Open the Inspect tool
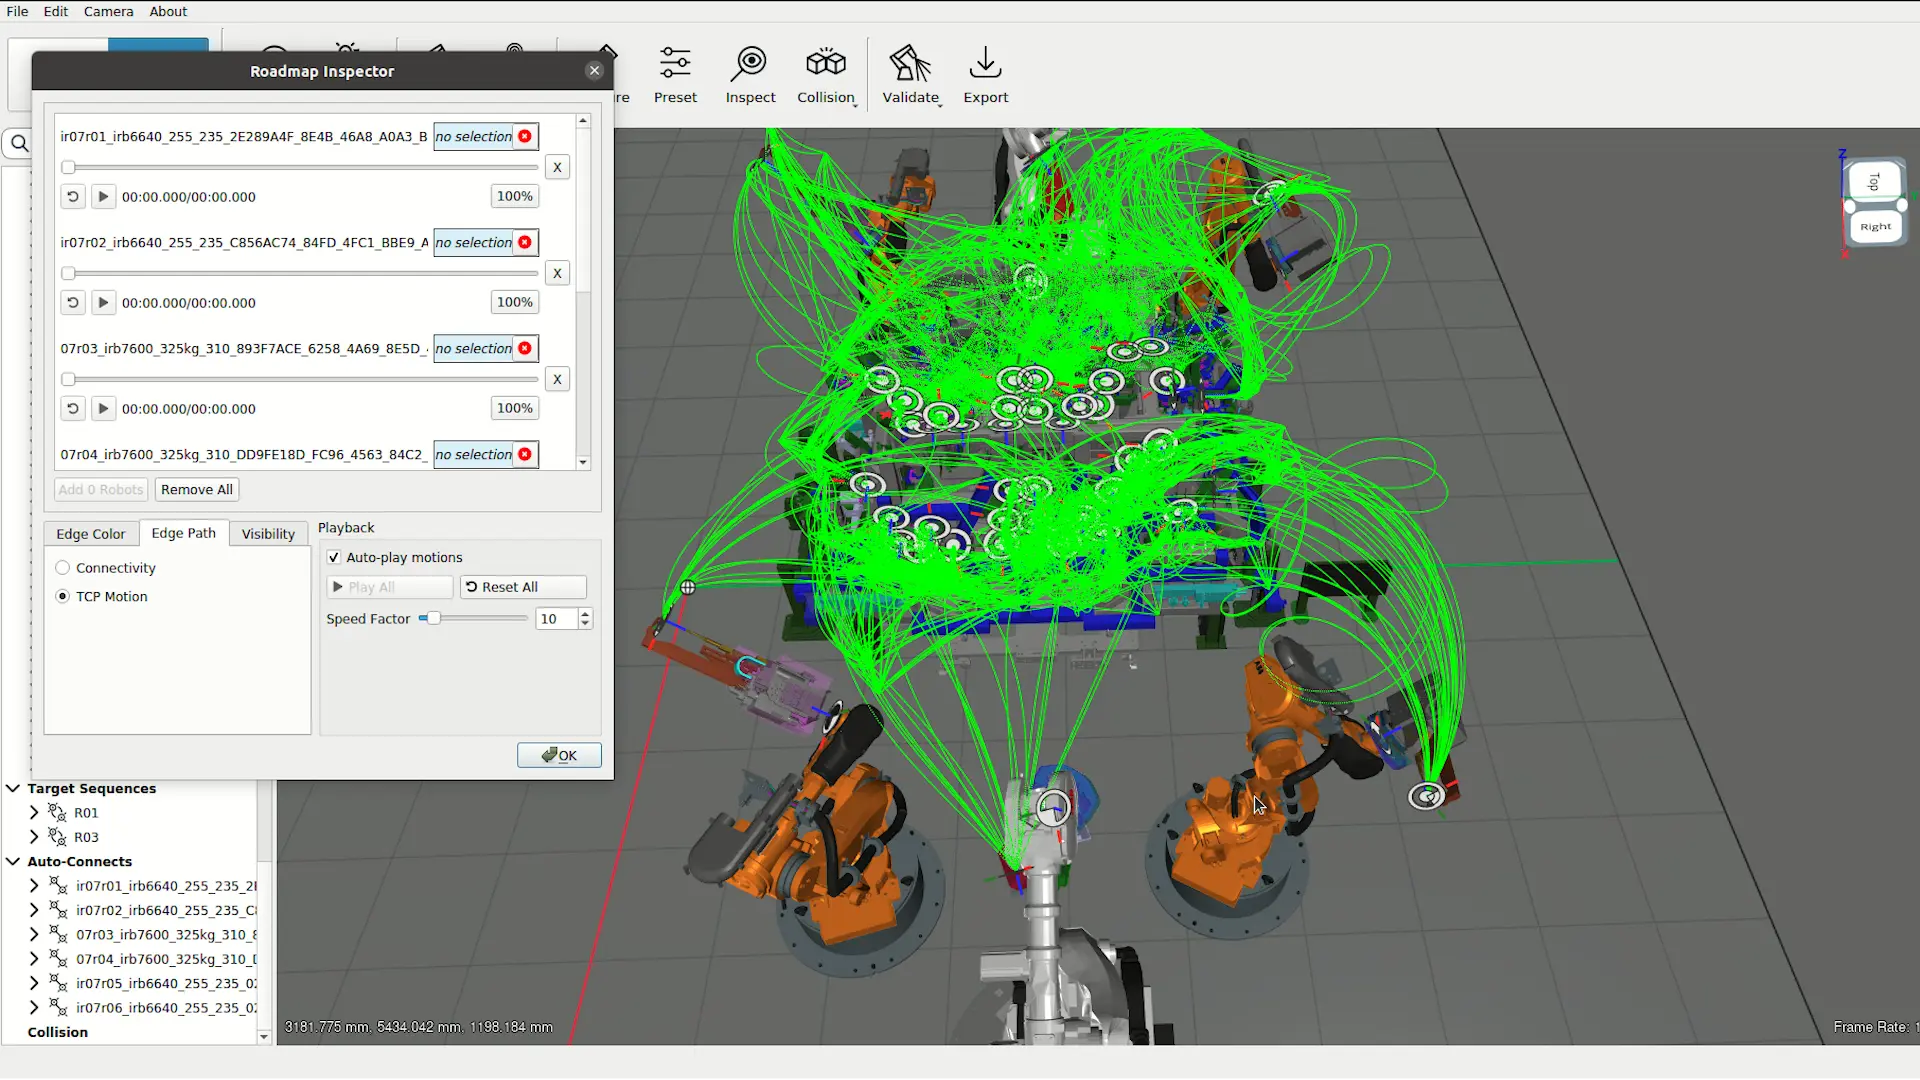This screenshot has width=1920, height=1080. (x=750, y=75)
